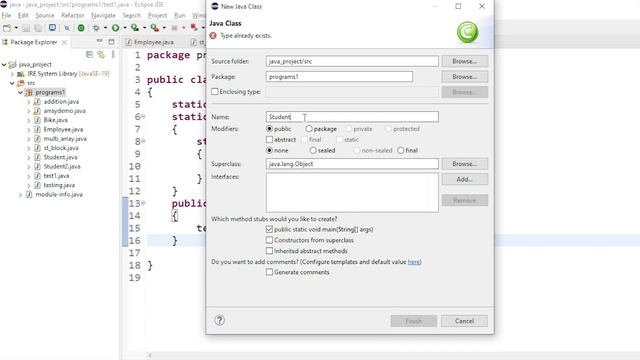
Task: Tick the Enclosing type checkbox
Action: pyautogui.click(x=215, y=92)
